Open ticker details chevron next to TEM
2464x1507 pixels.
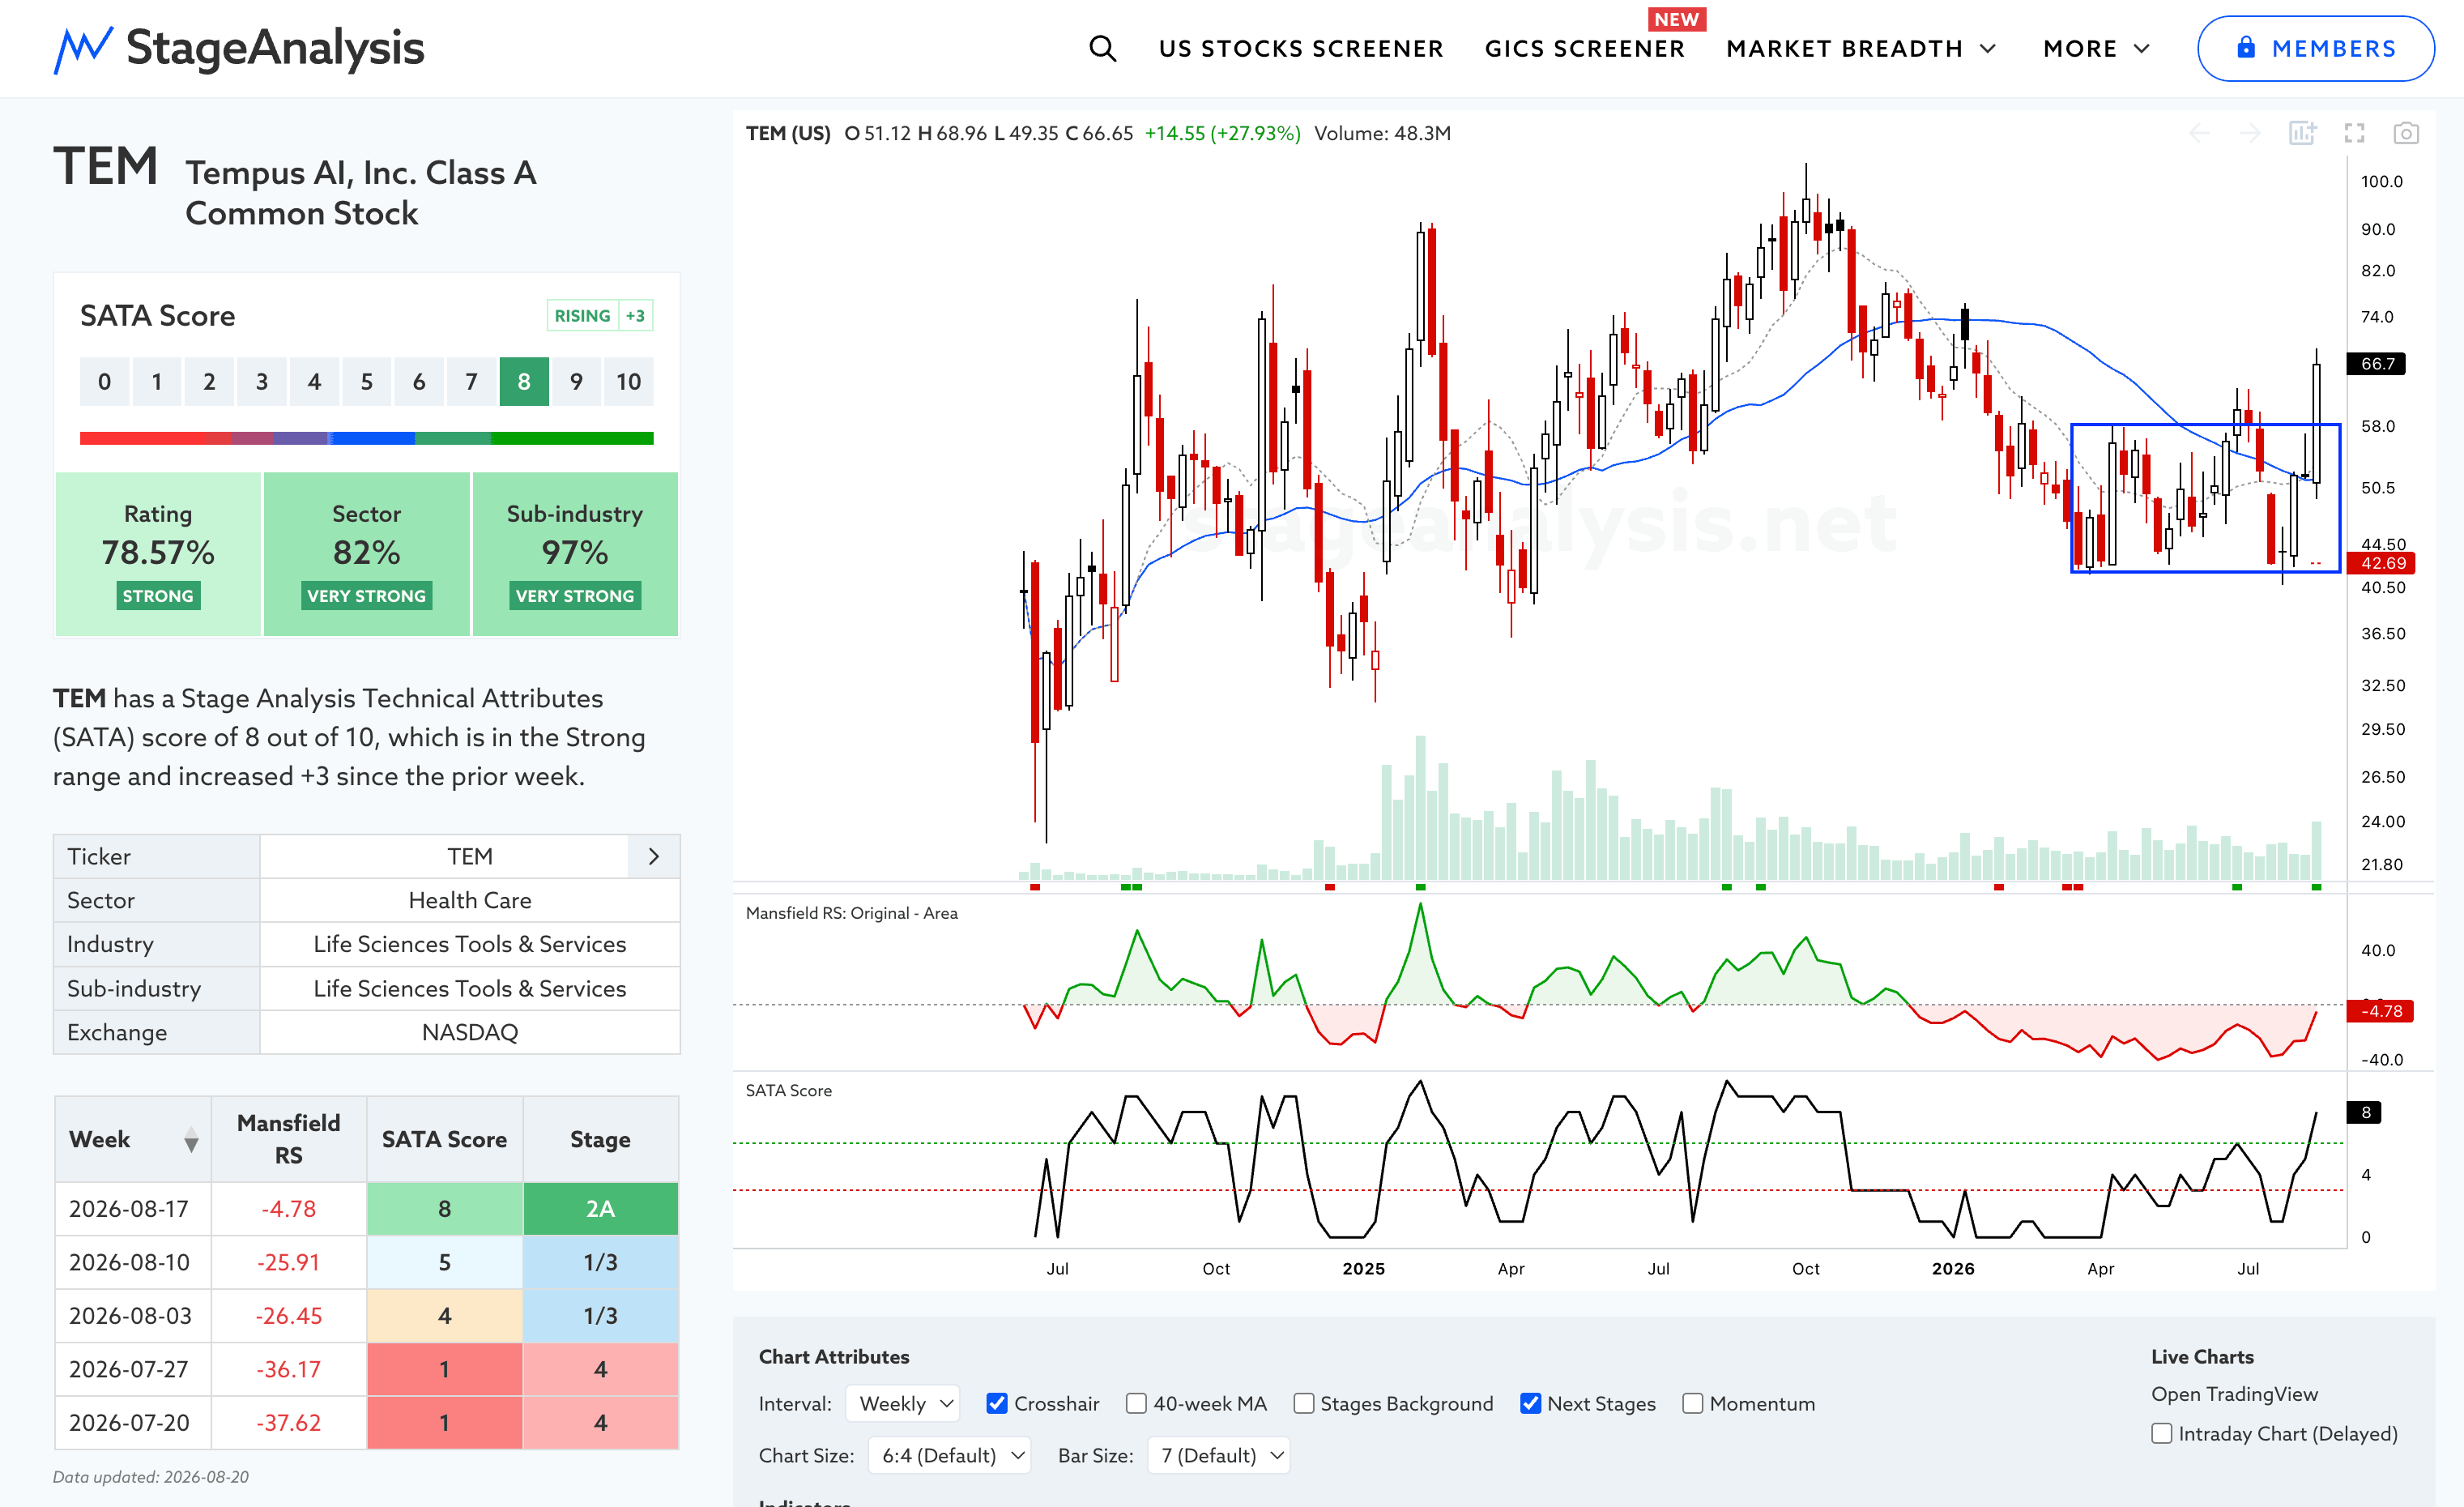point(654,857)
